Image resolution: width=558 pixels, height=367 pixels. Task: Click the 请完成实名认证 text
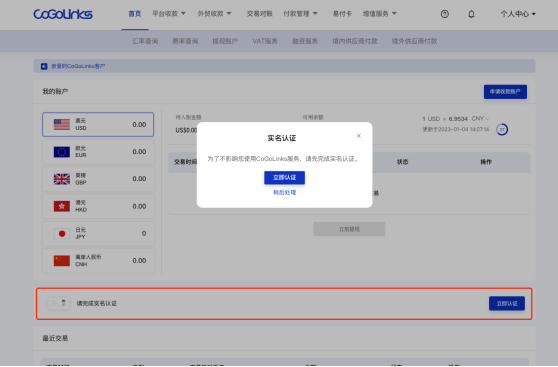[96, 303]
